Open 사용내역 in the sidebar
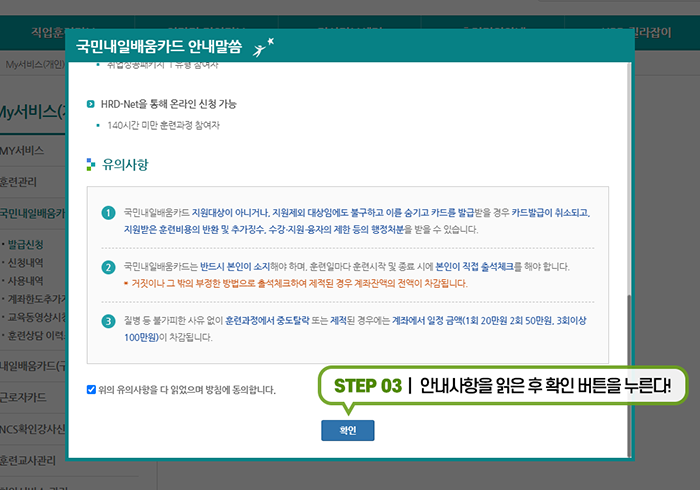The height and width of the screenshot is (490, 700). [25, 281]
